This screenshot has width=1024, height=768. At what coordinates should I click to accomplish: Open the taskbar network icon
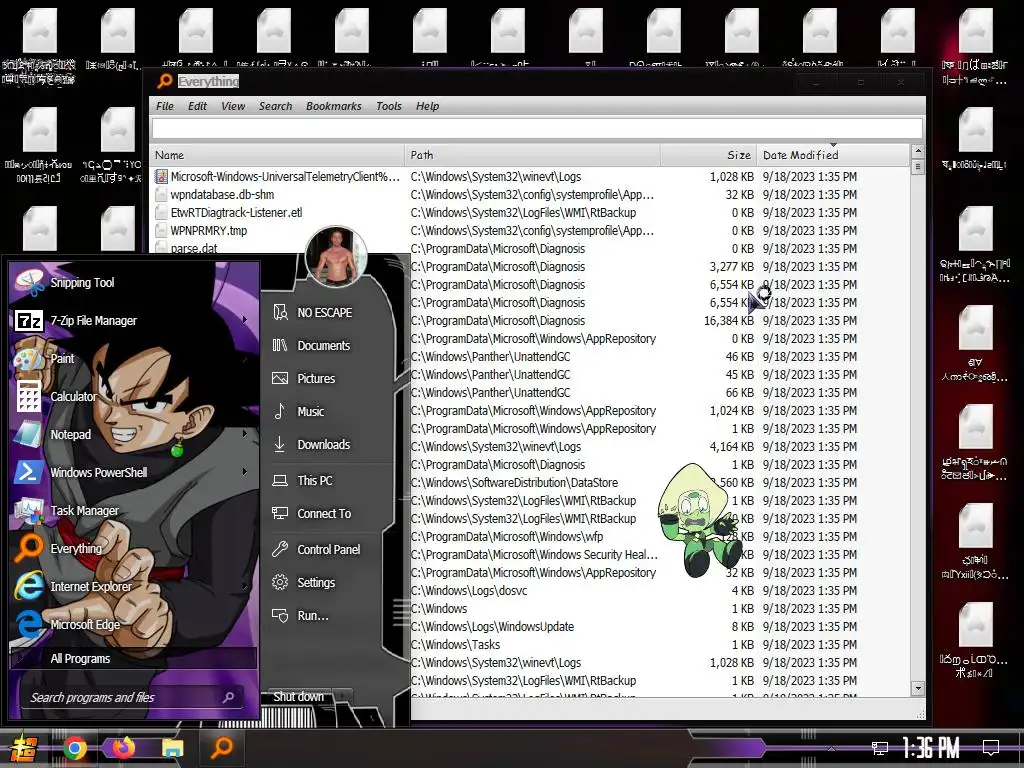pyautogui.click(x=880, y=748)
